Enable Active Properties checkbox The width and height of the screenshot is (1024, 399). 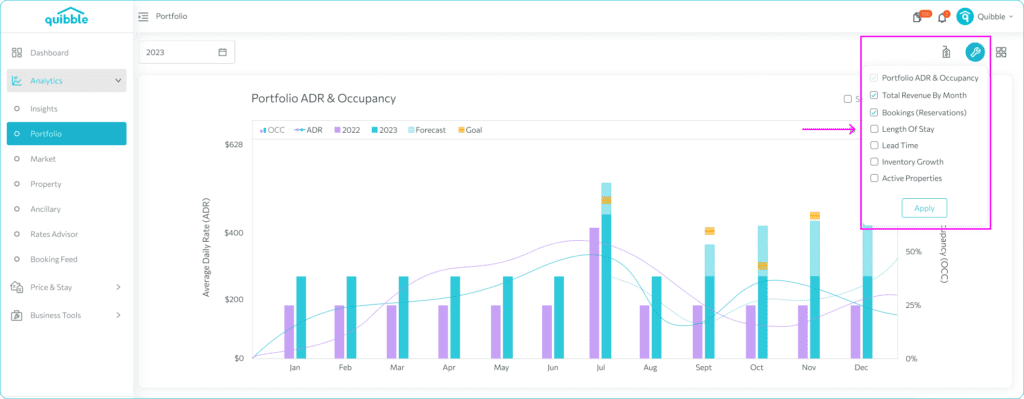(x=874, y=178)
